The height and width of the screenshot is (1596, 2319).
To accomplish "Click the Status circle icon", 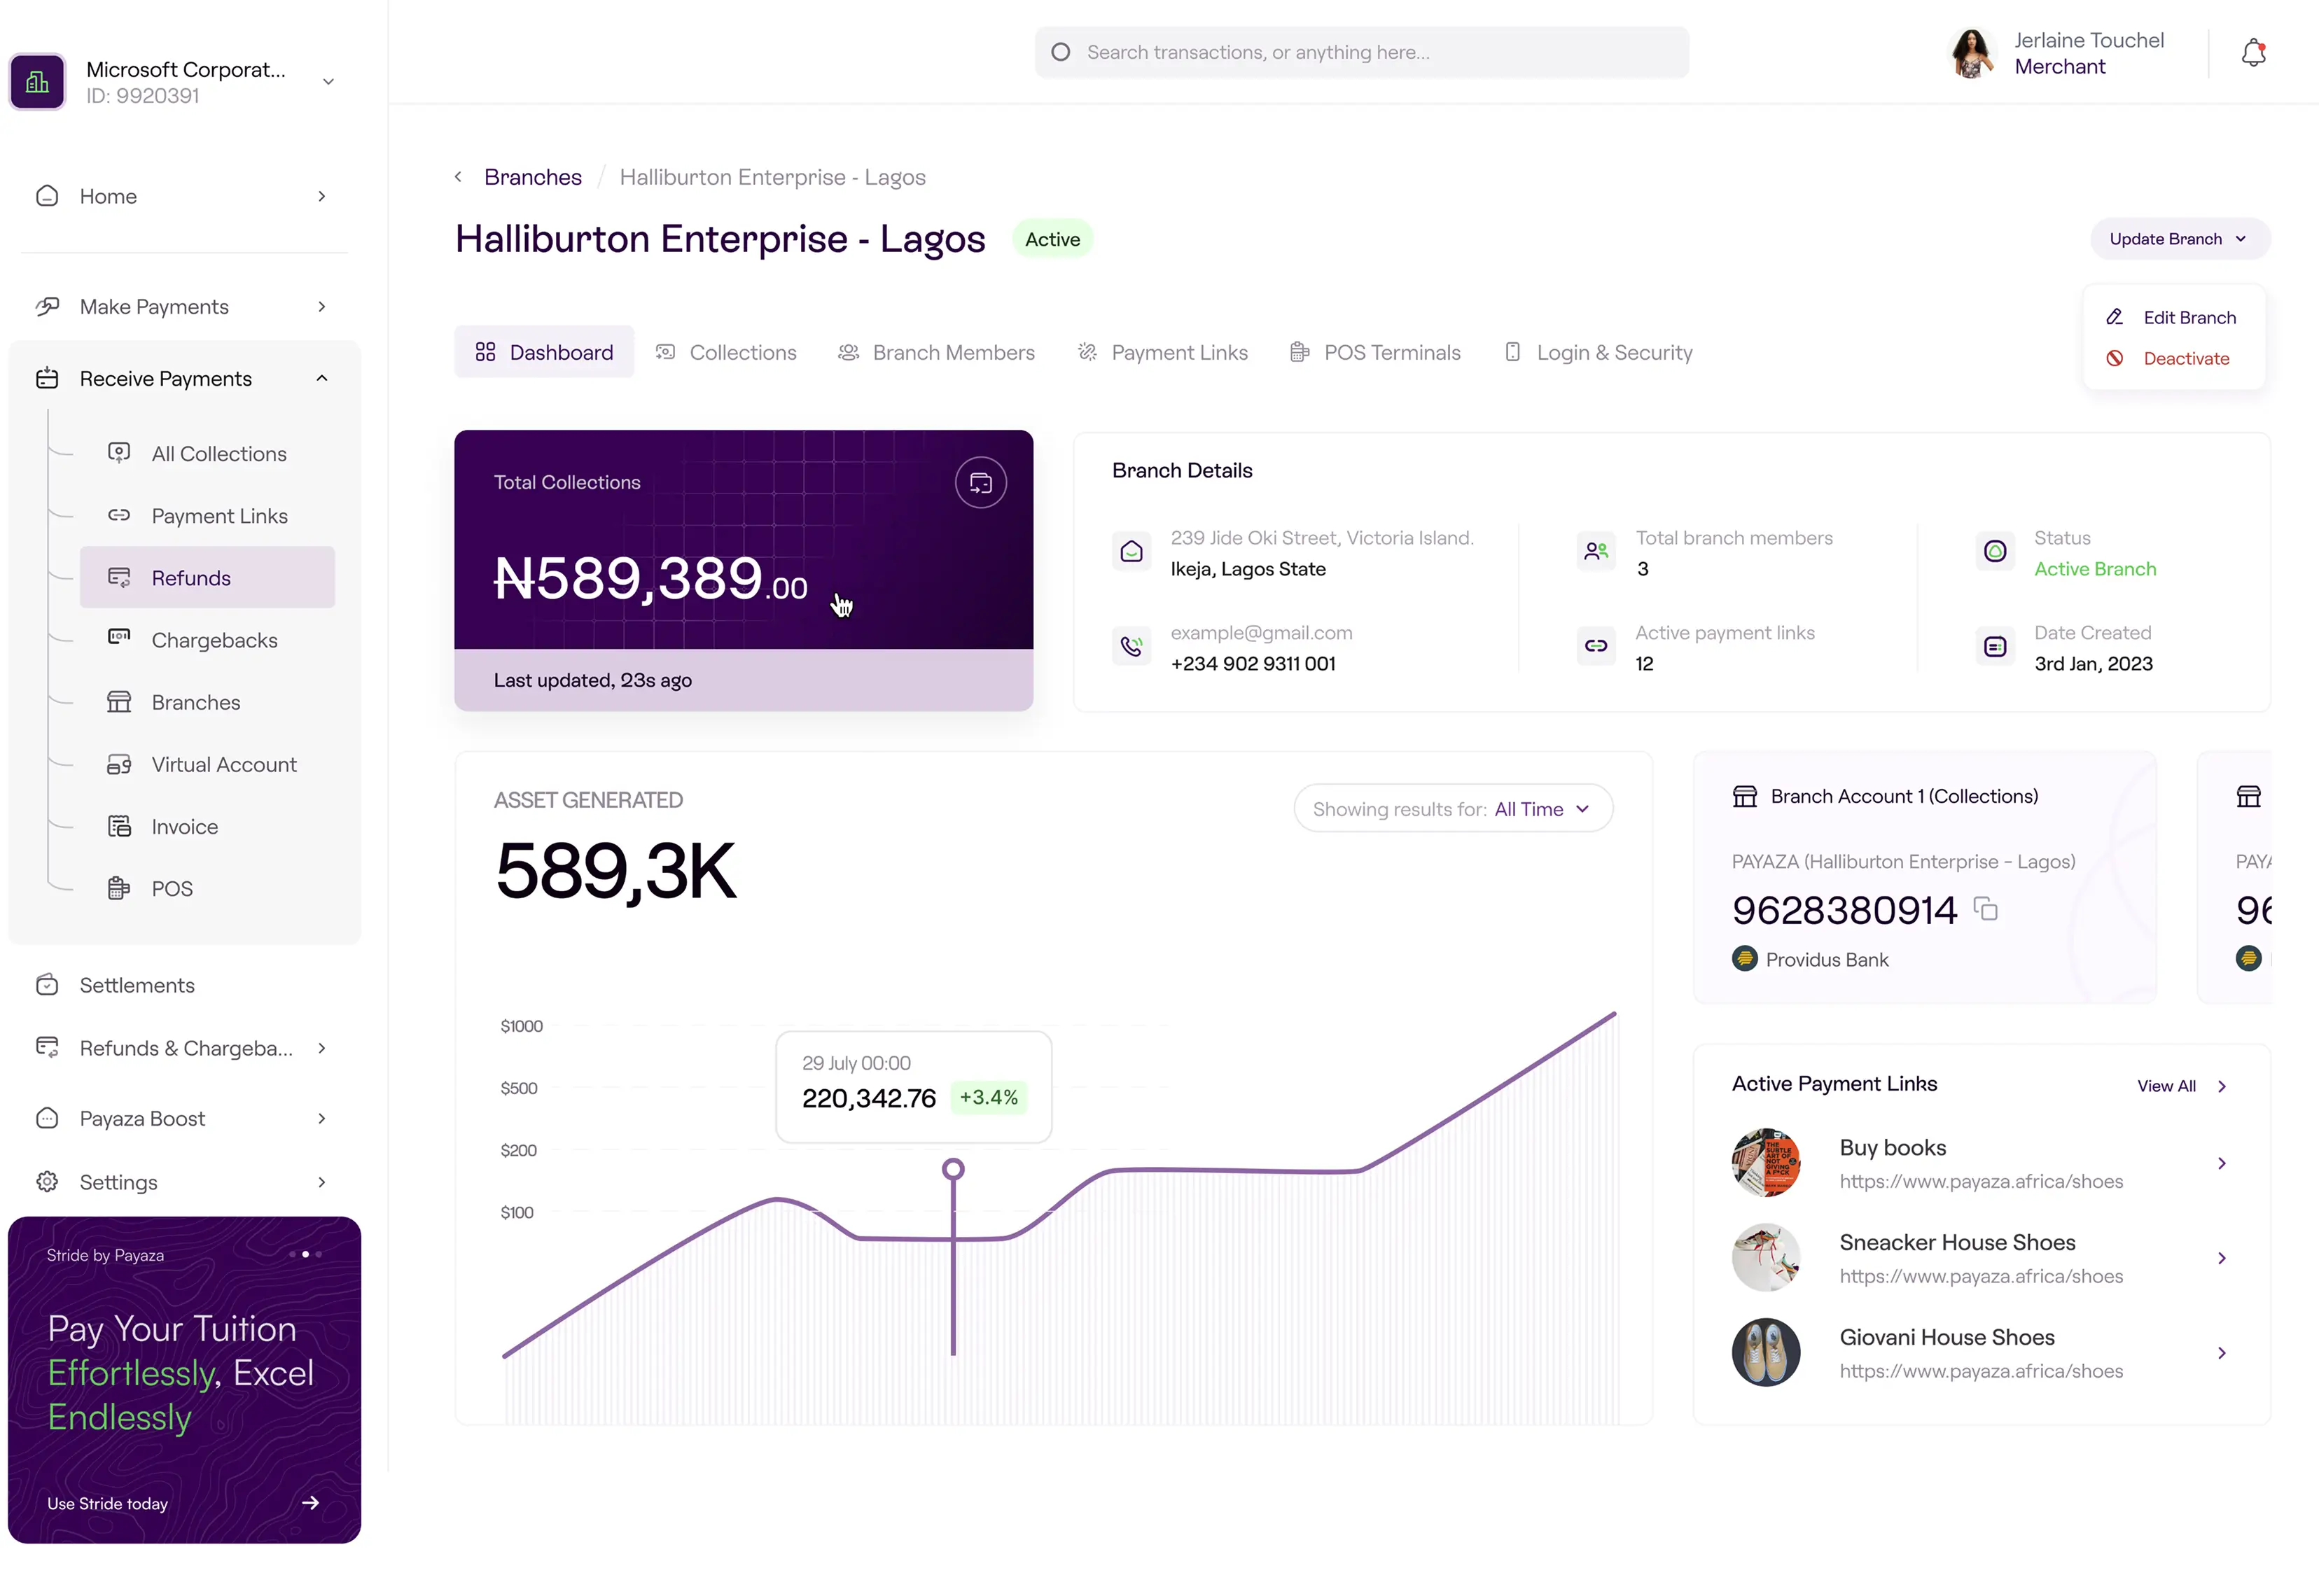I will tap(1995, 551).
